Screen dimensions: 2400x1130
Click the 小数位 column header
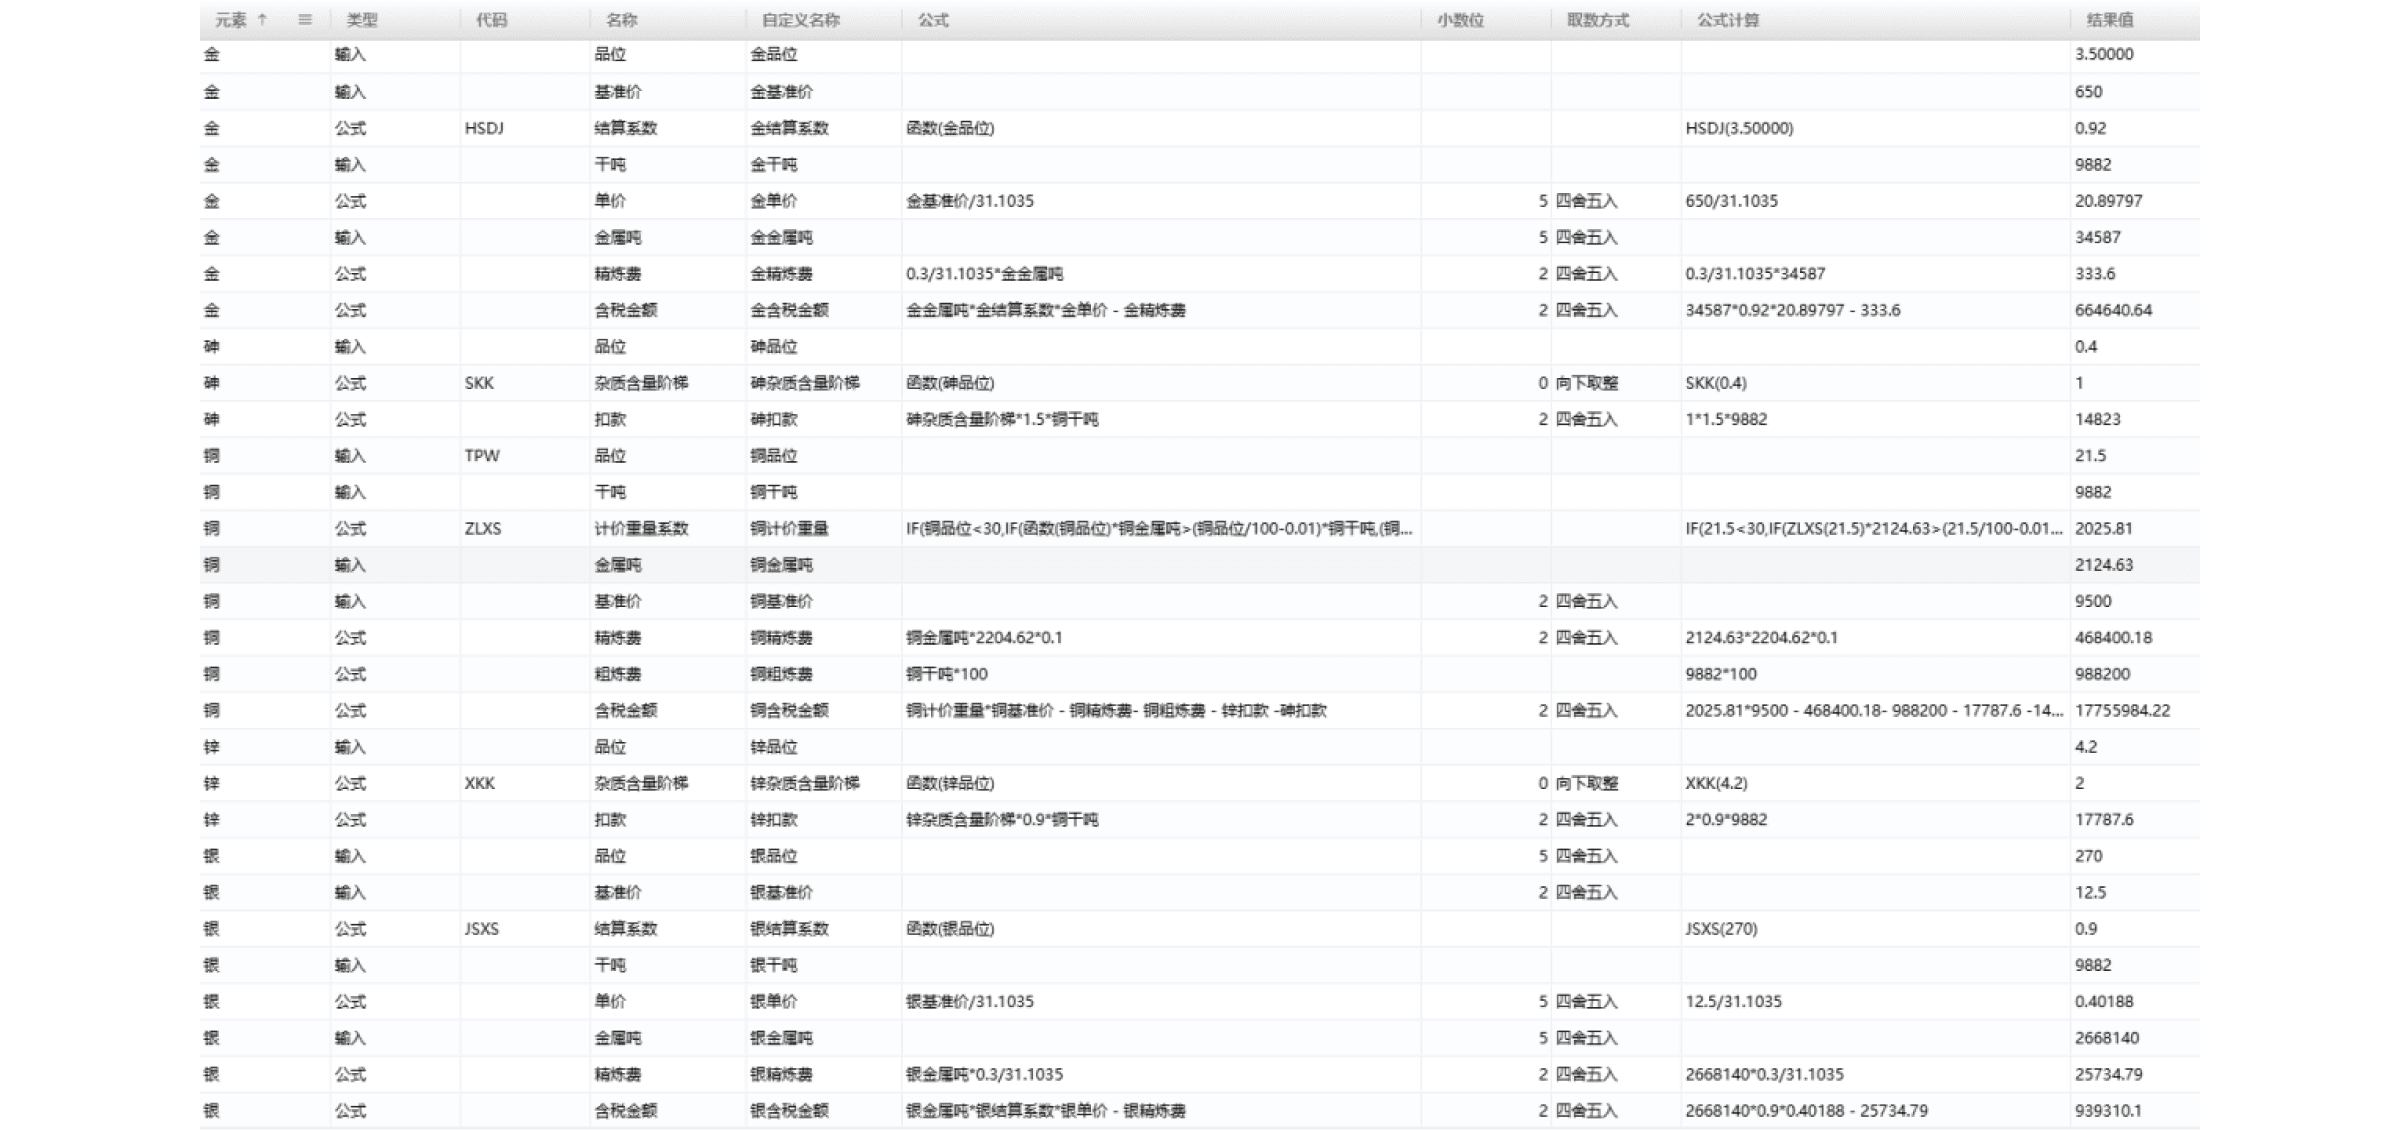coord(1461,20)
